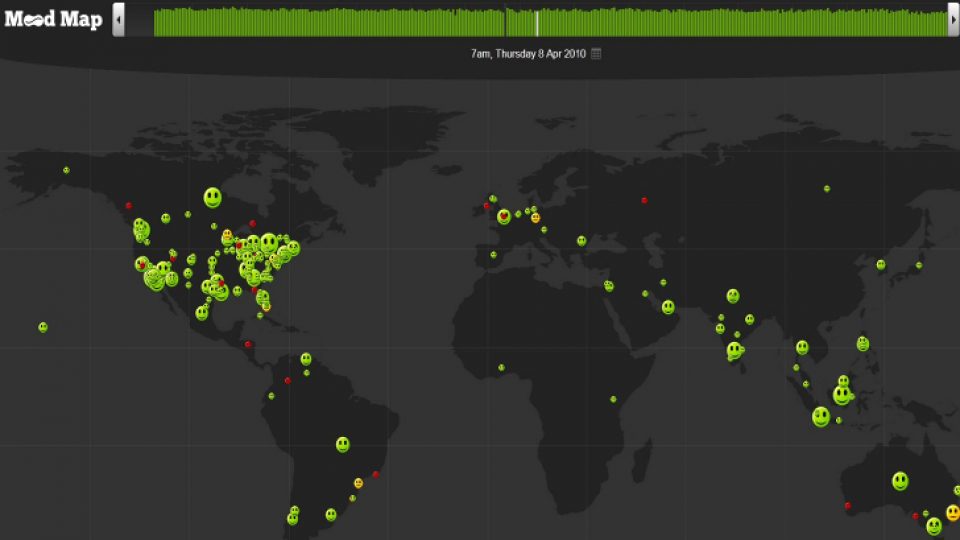
Task: Click the large smiley on the Persian Gulf
Action: tap(668, 307)
